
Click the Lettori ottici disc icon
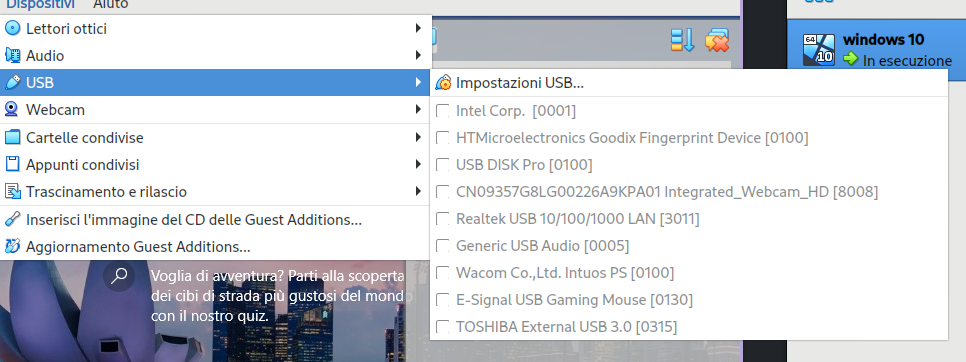[12, 28]
